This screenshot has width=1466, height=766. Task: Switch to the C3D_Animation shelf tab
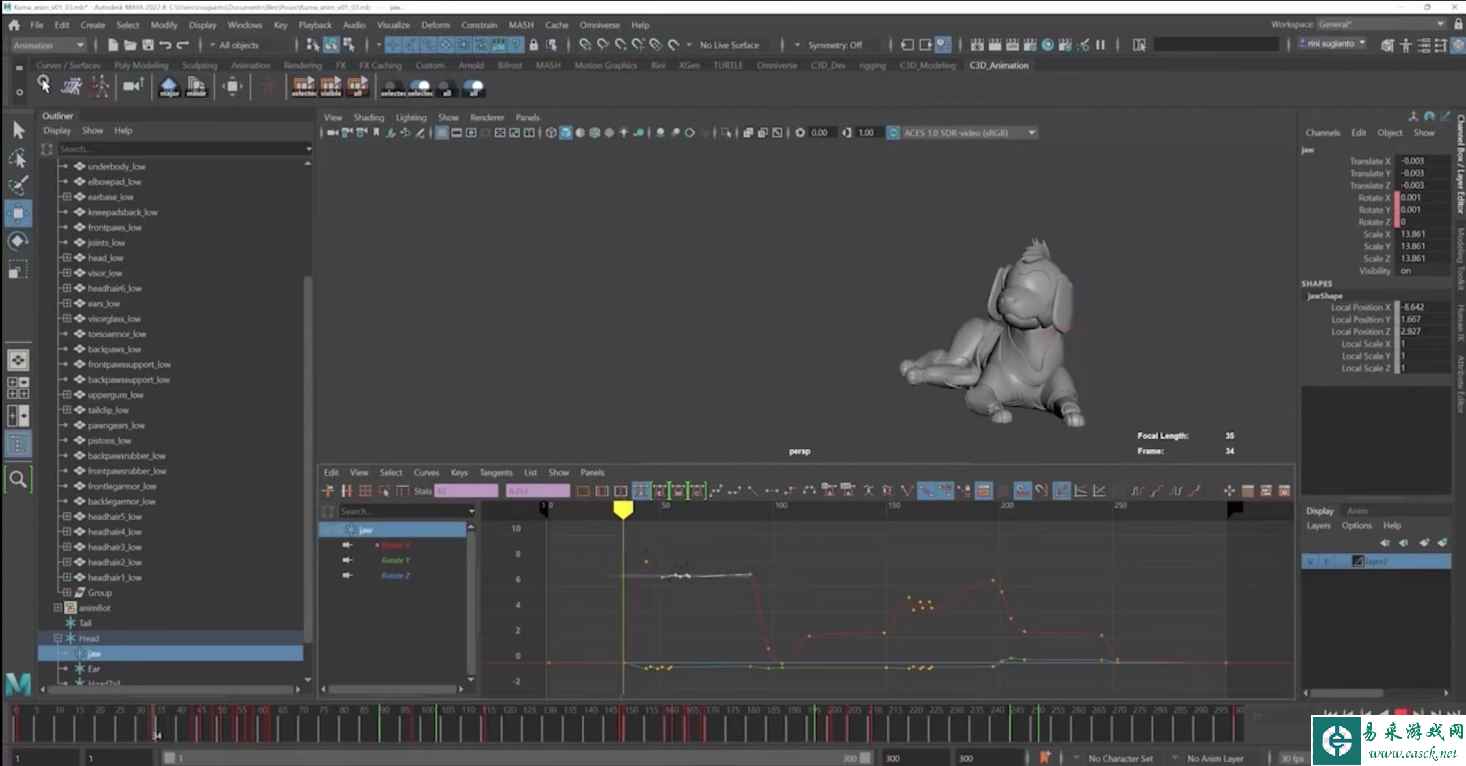999,65
